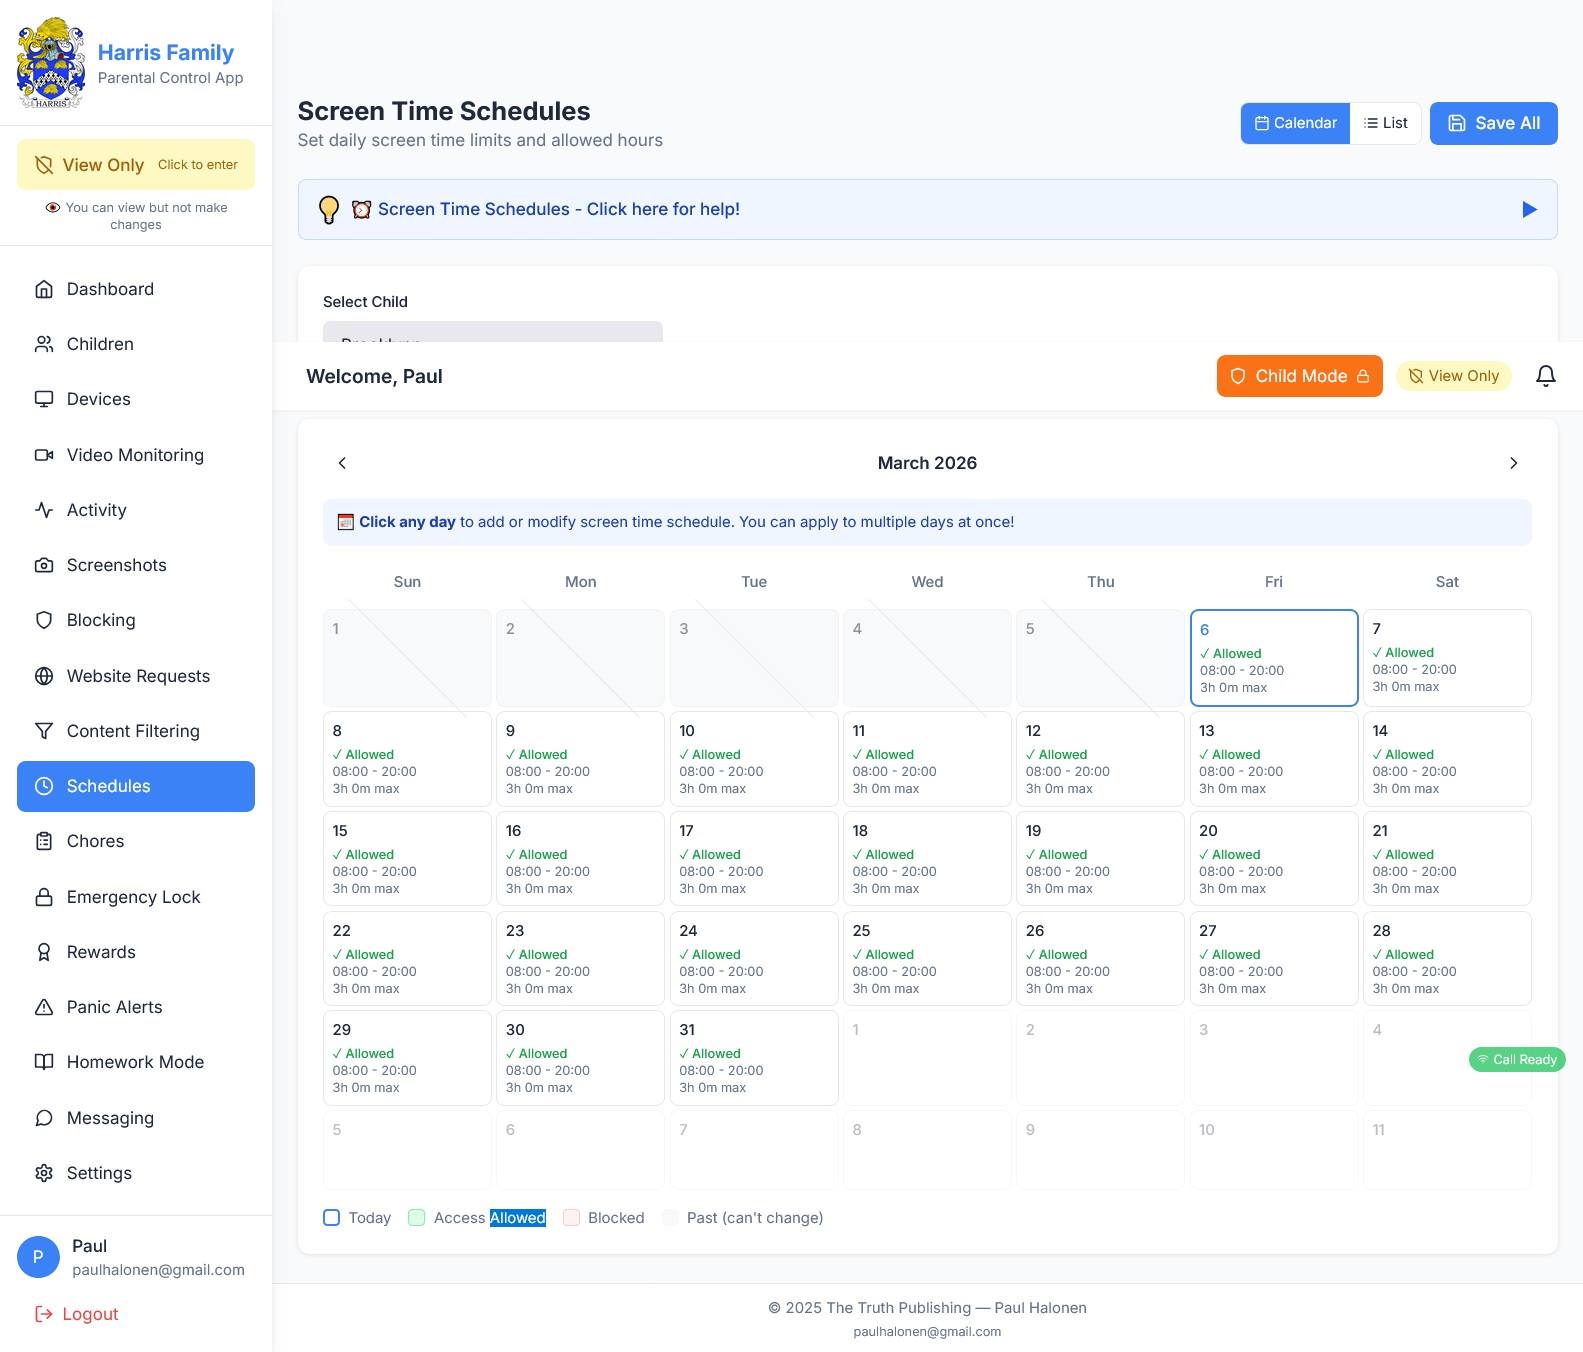Screen dimensions: 1583x1352
Task: Open the Devices section
Action: click(136, 399)
